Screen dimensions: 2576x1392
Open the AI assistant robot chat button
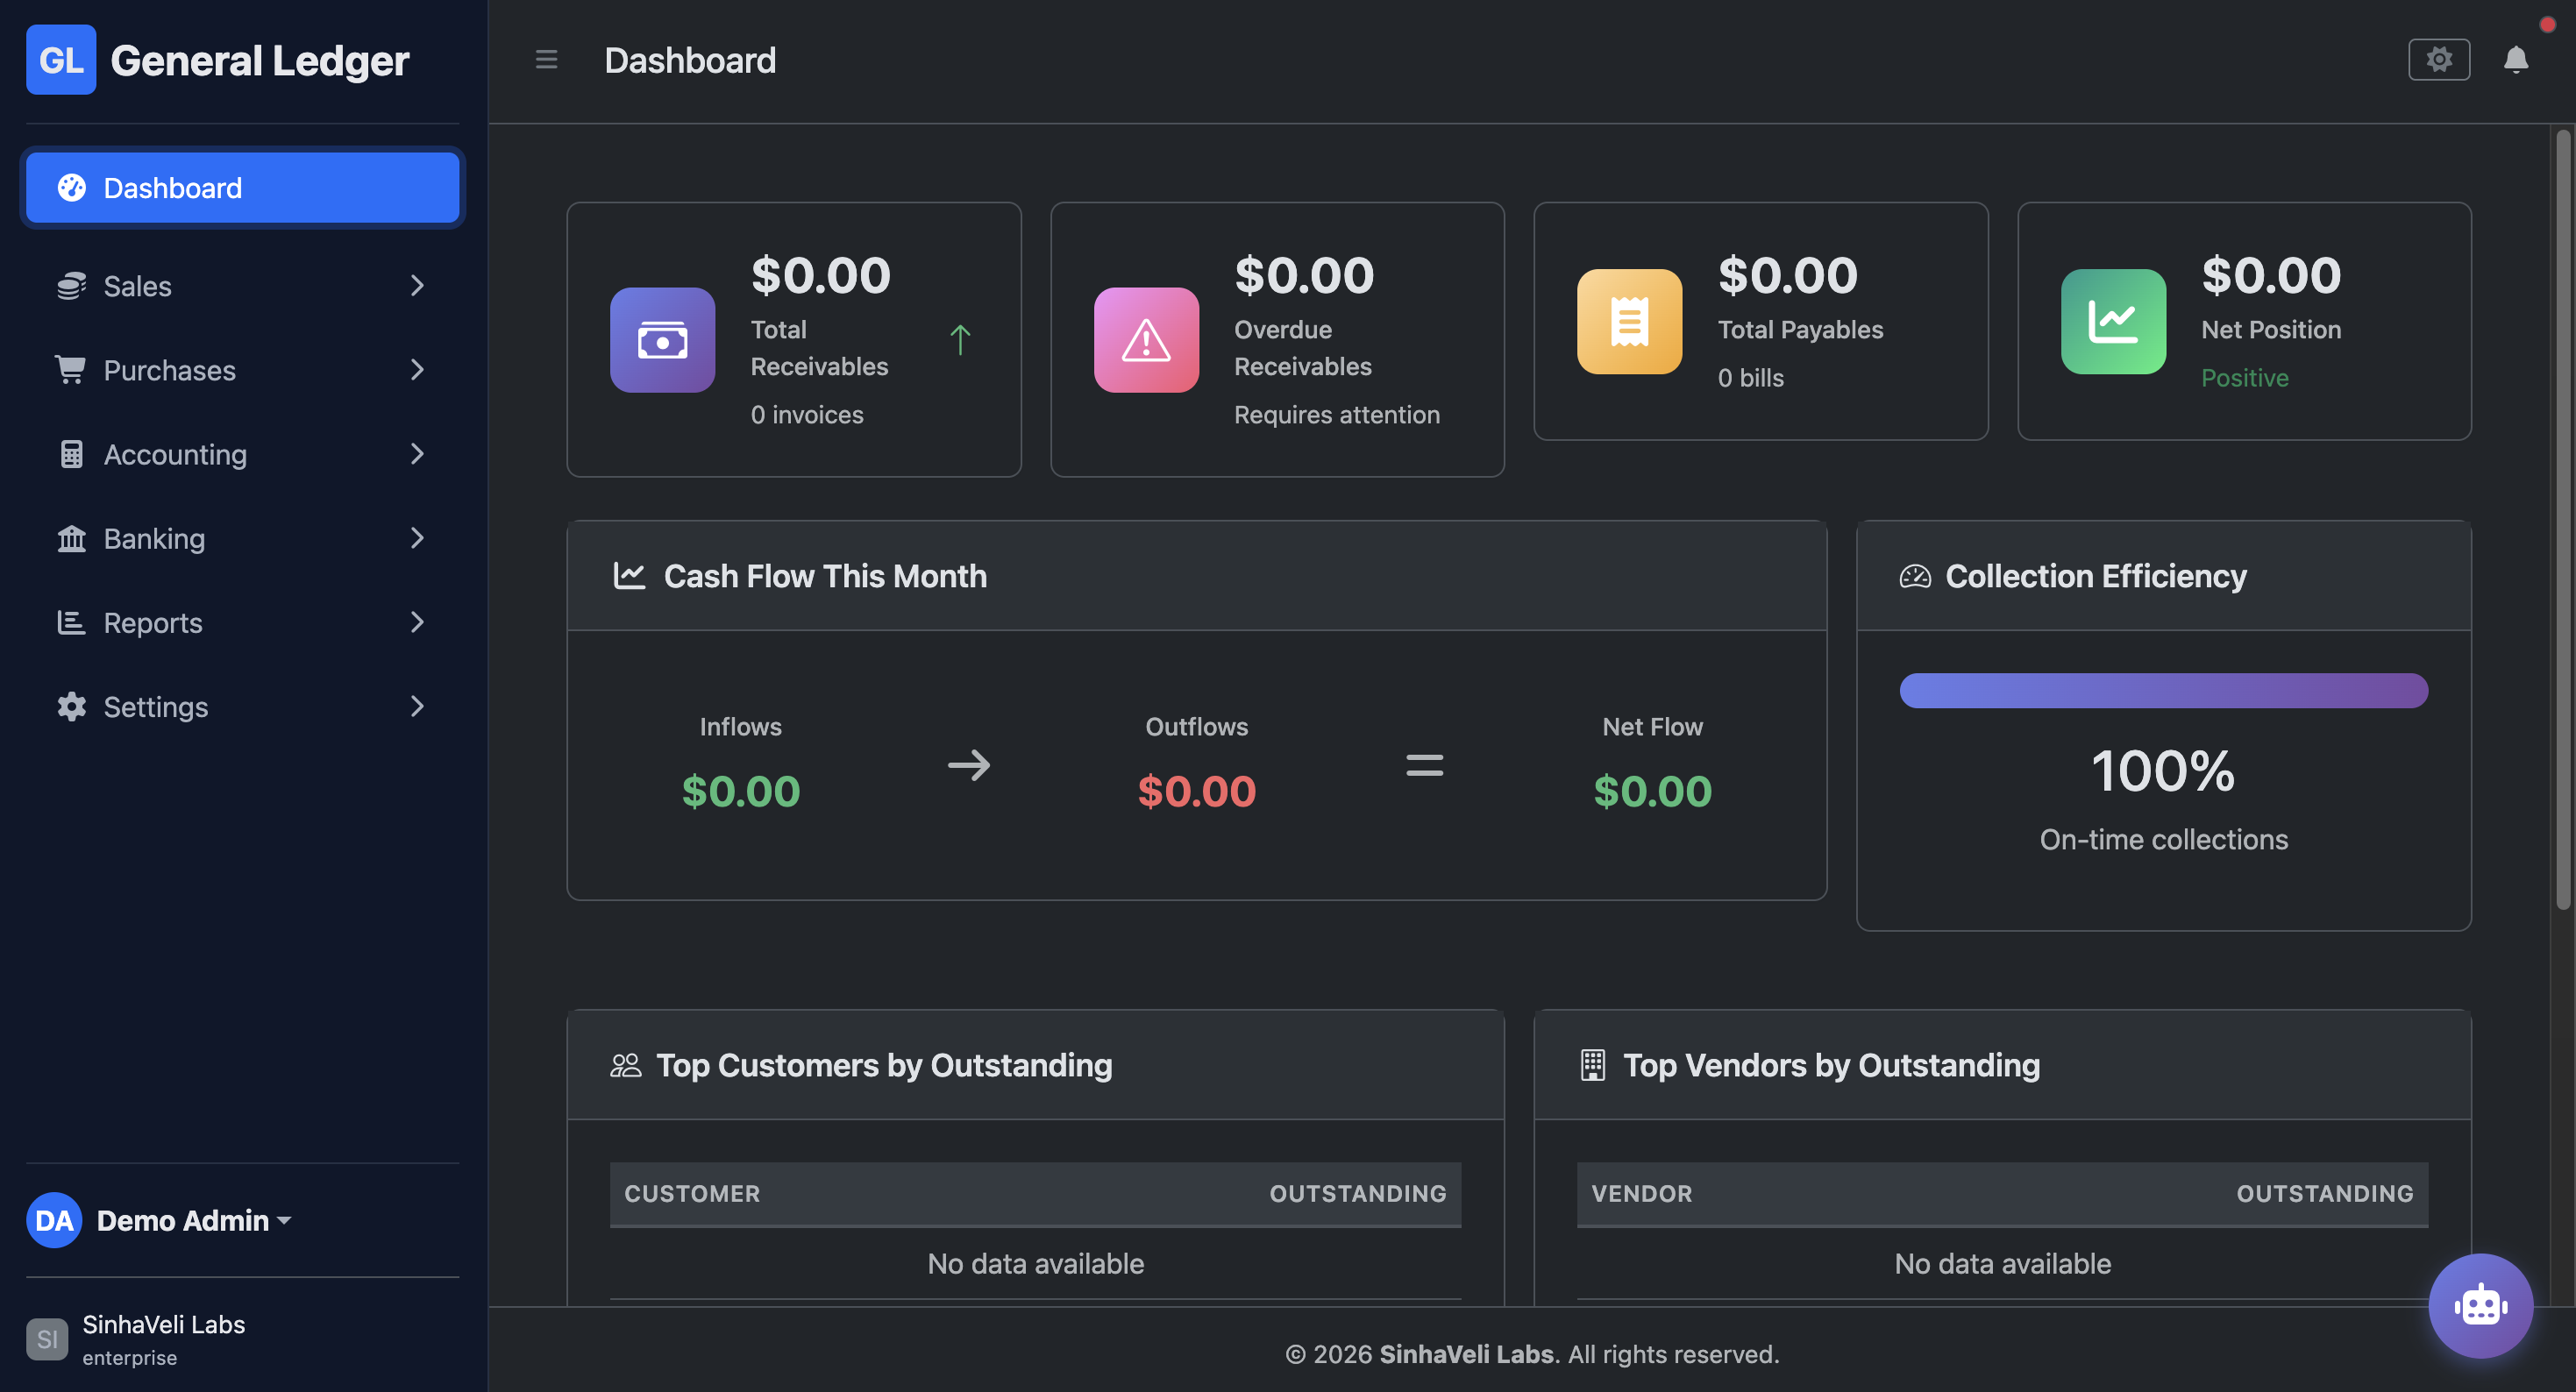tap(2480, 1305)
